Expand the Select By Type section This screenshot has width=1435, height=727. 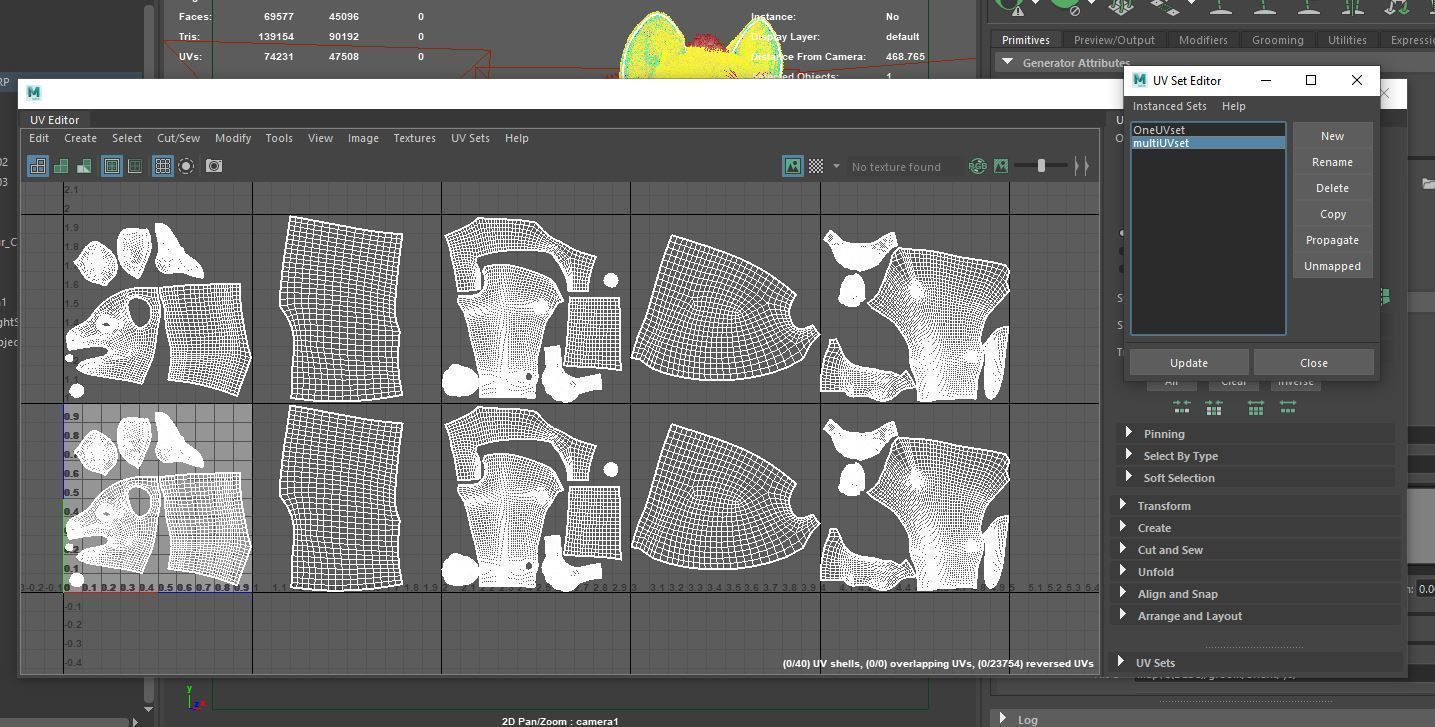pyautogui.click(x=1255, y=456)
